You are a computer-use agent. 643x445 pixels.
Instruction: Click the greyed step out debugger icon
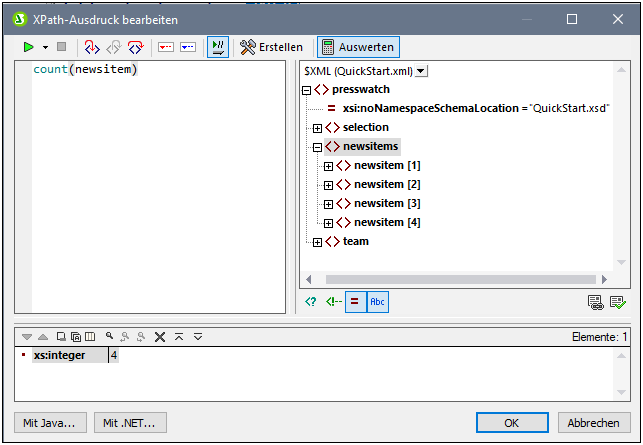click(x=114, y=48)
